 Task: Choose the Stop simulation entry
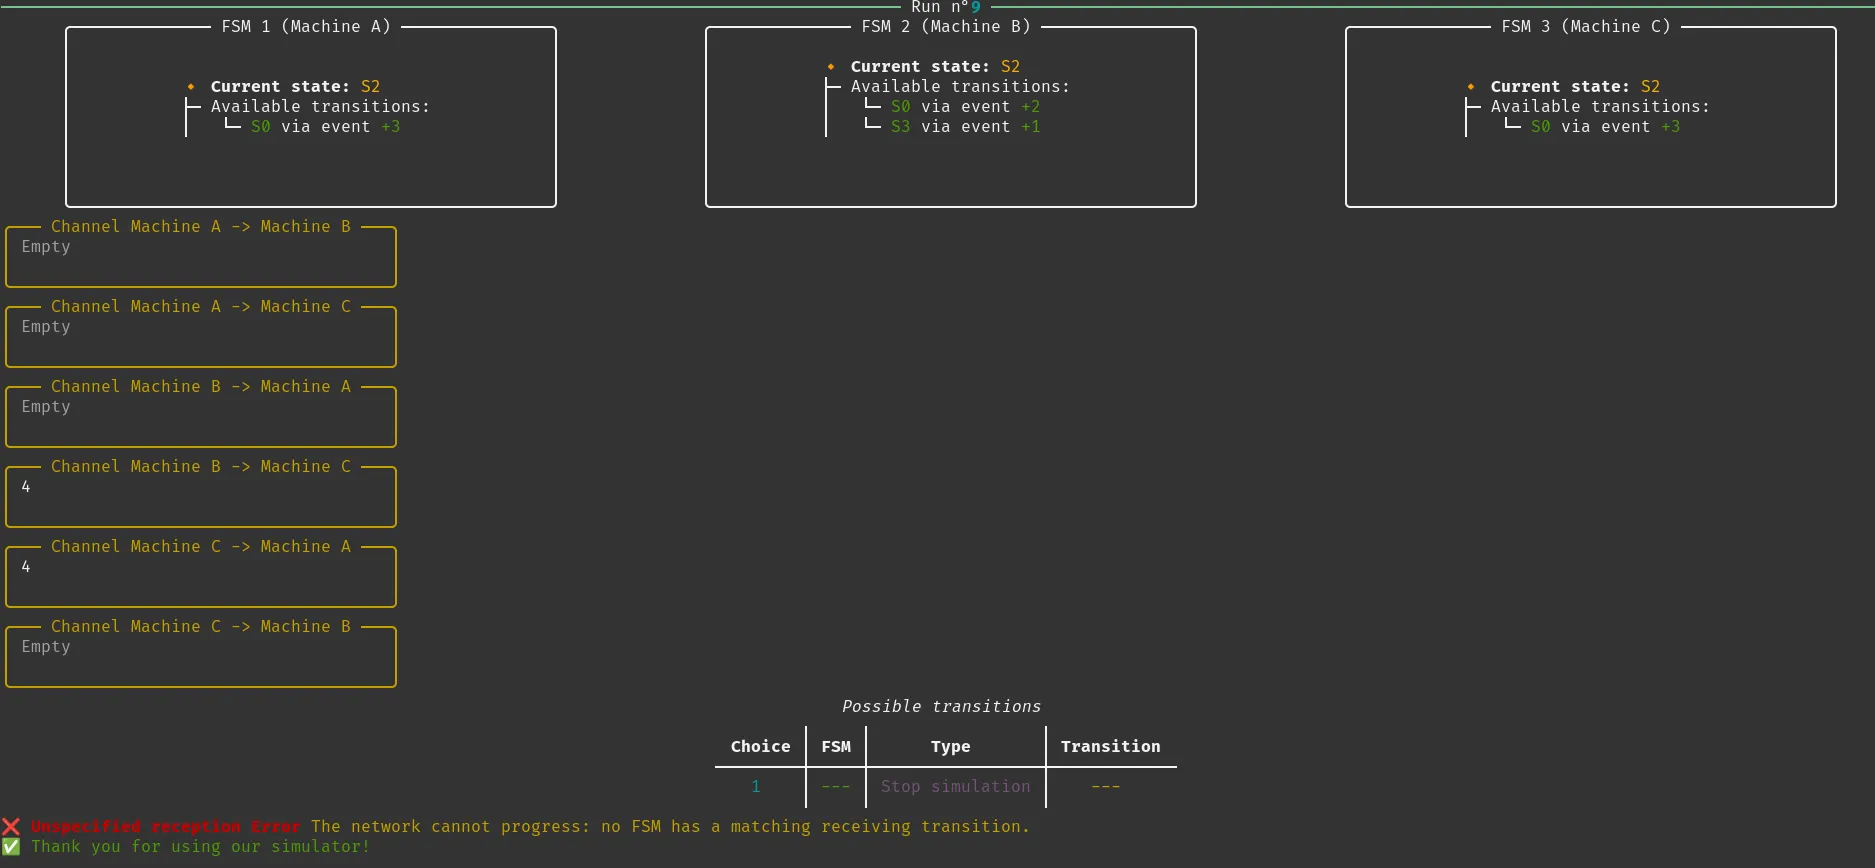(x=955, y=787)
